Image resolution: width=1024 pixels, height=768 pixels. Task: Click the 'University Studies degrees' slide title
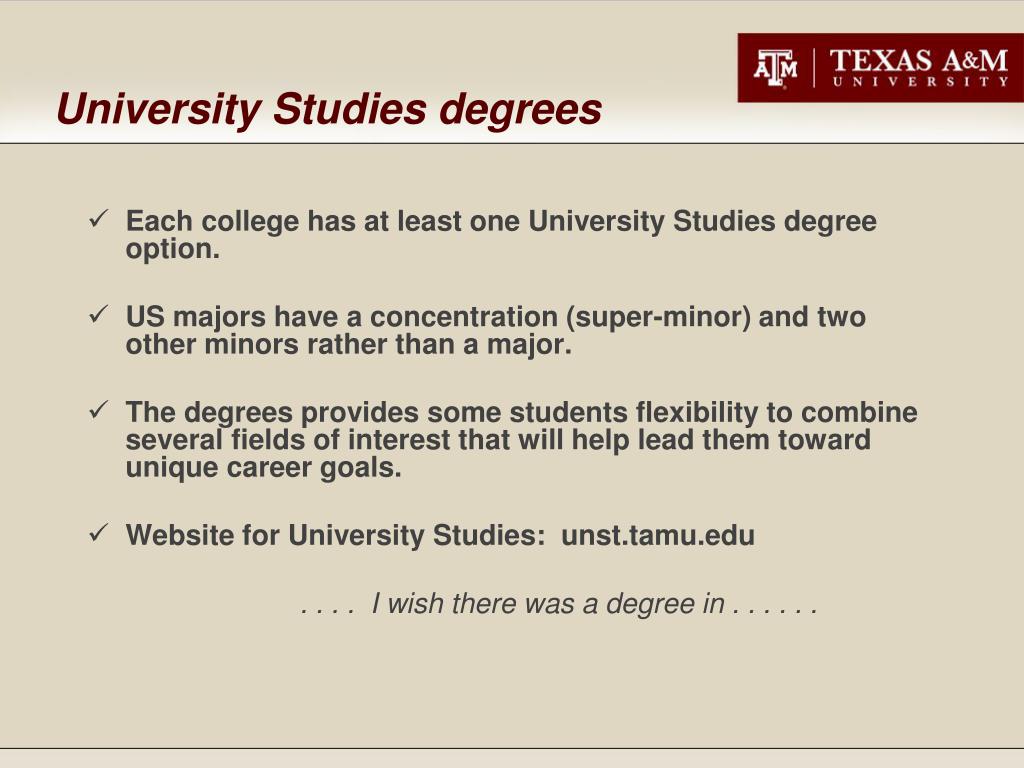click(329, 109)
